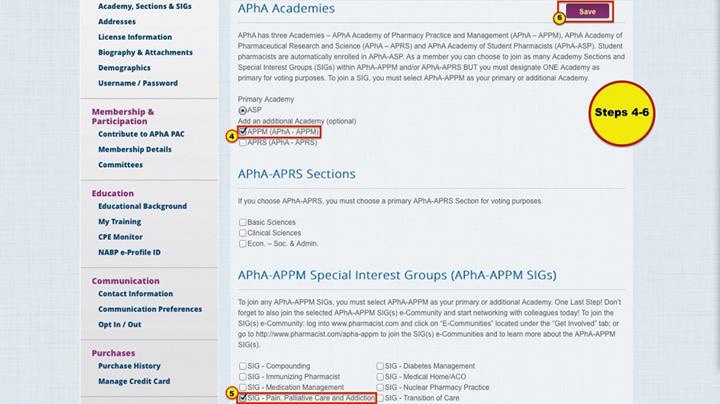
Task: Open Username / Password settings link
Action: click(138, 83)
